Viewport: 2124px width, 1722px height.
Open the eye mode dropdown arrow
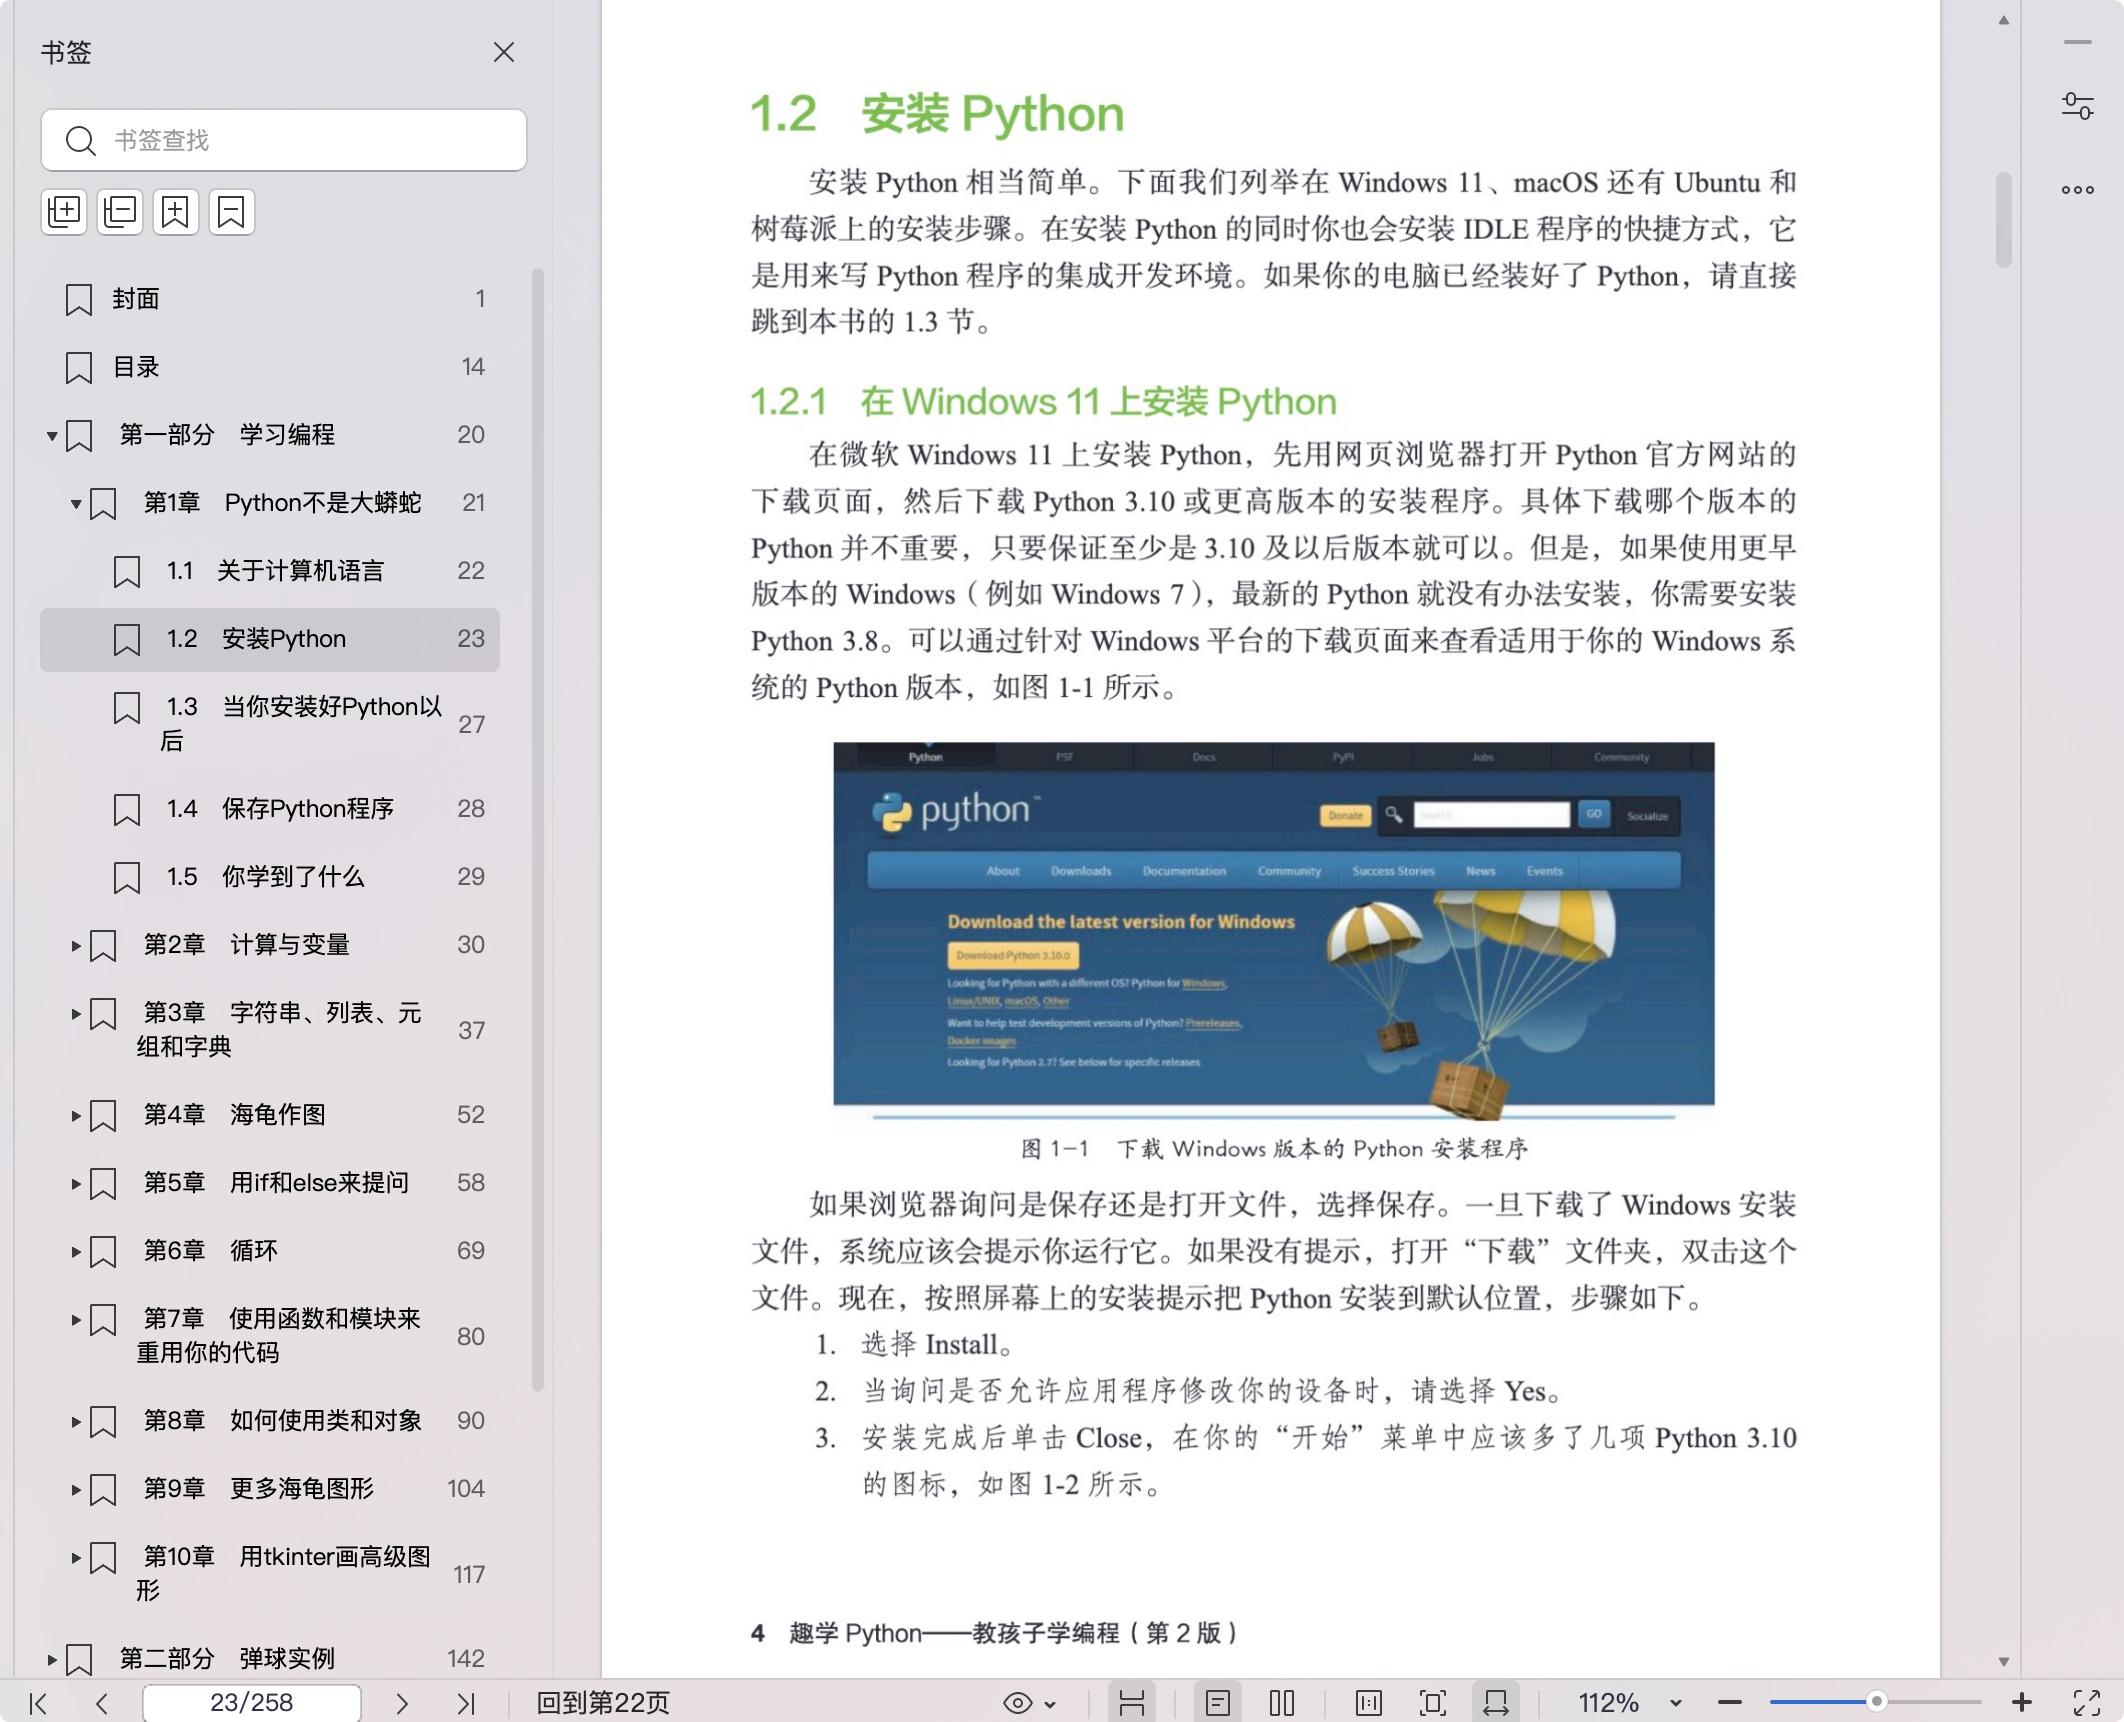(1050, 1704)
